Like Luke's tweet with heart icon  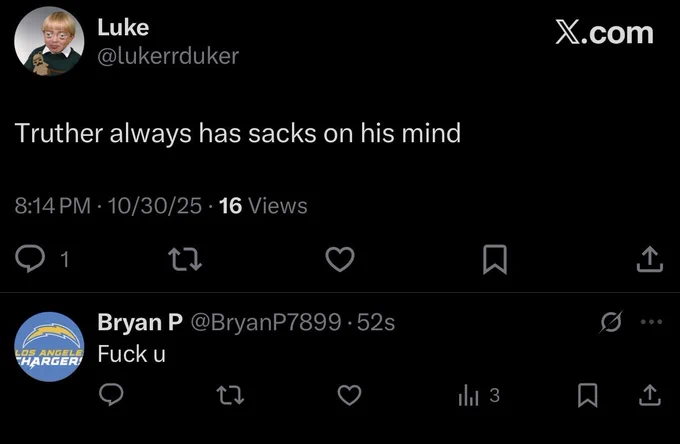(340, 259)
